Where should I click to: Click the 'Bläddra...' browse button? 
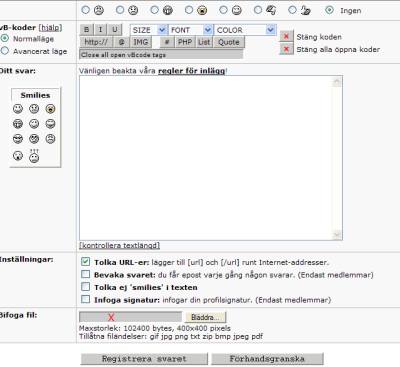point(205,317)
